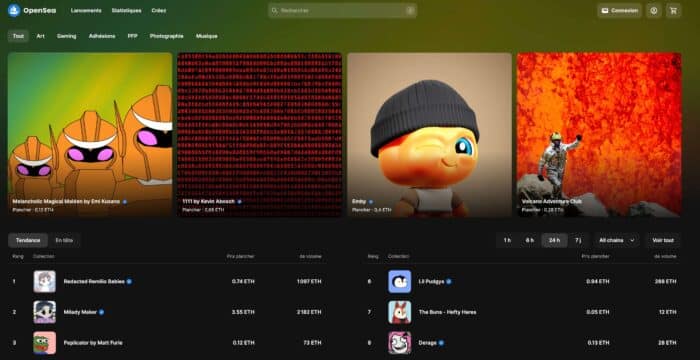Open Lil Pudgys penguin avatar
The height and width of the screenshot is (360, 700).
click(400, 281)
